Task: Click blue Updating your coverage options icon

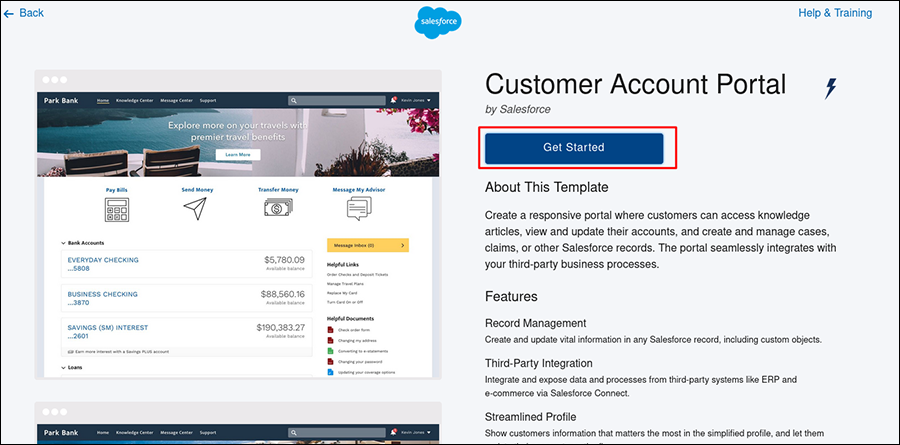Action: (x=330, y=372)
